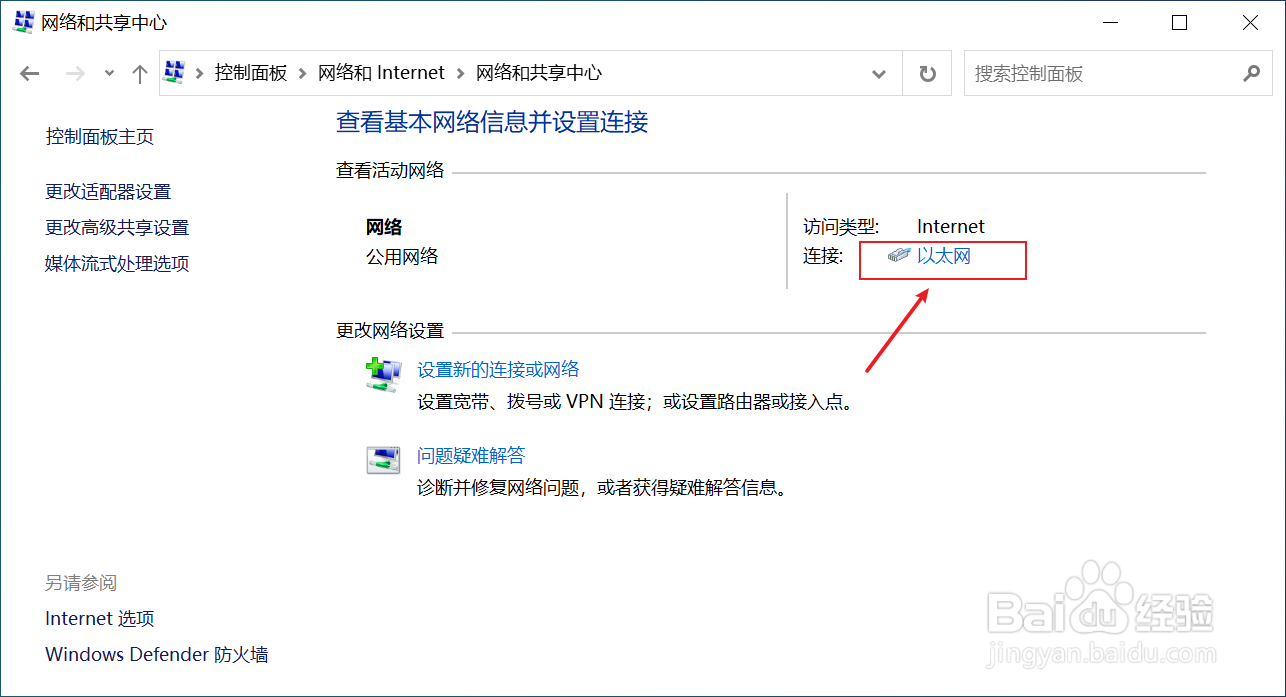This screenshot has width=1286, height=697.
Task: Click the search magnifier icon
Action: pos(1251,73)
